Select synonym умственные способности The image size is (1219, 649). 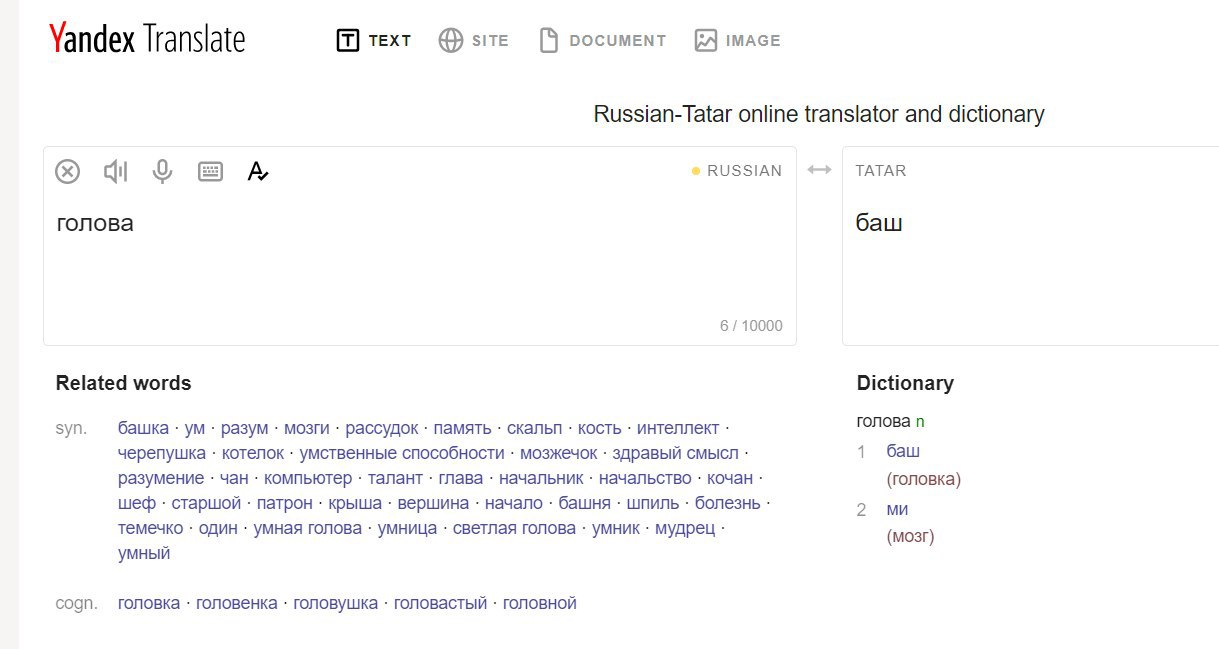click(x=402, y=453)
